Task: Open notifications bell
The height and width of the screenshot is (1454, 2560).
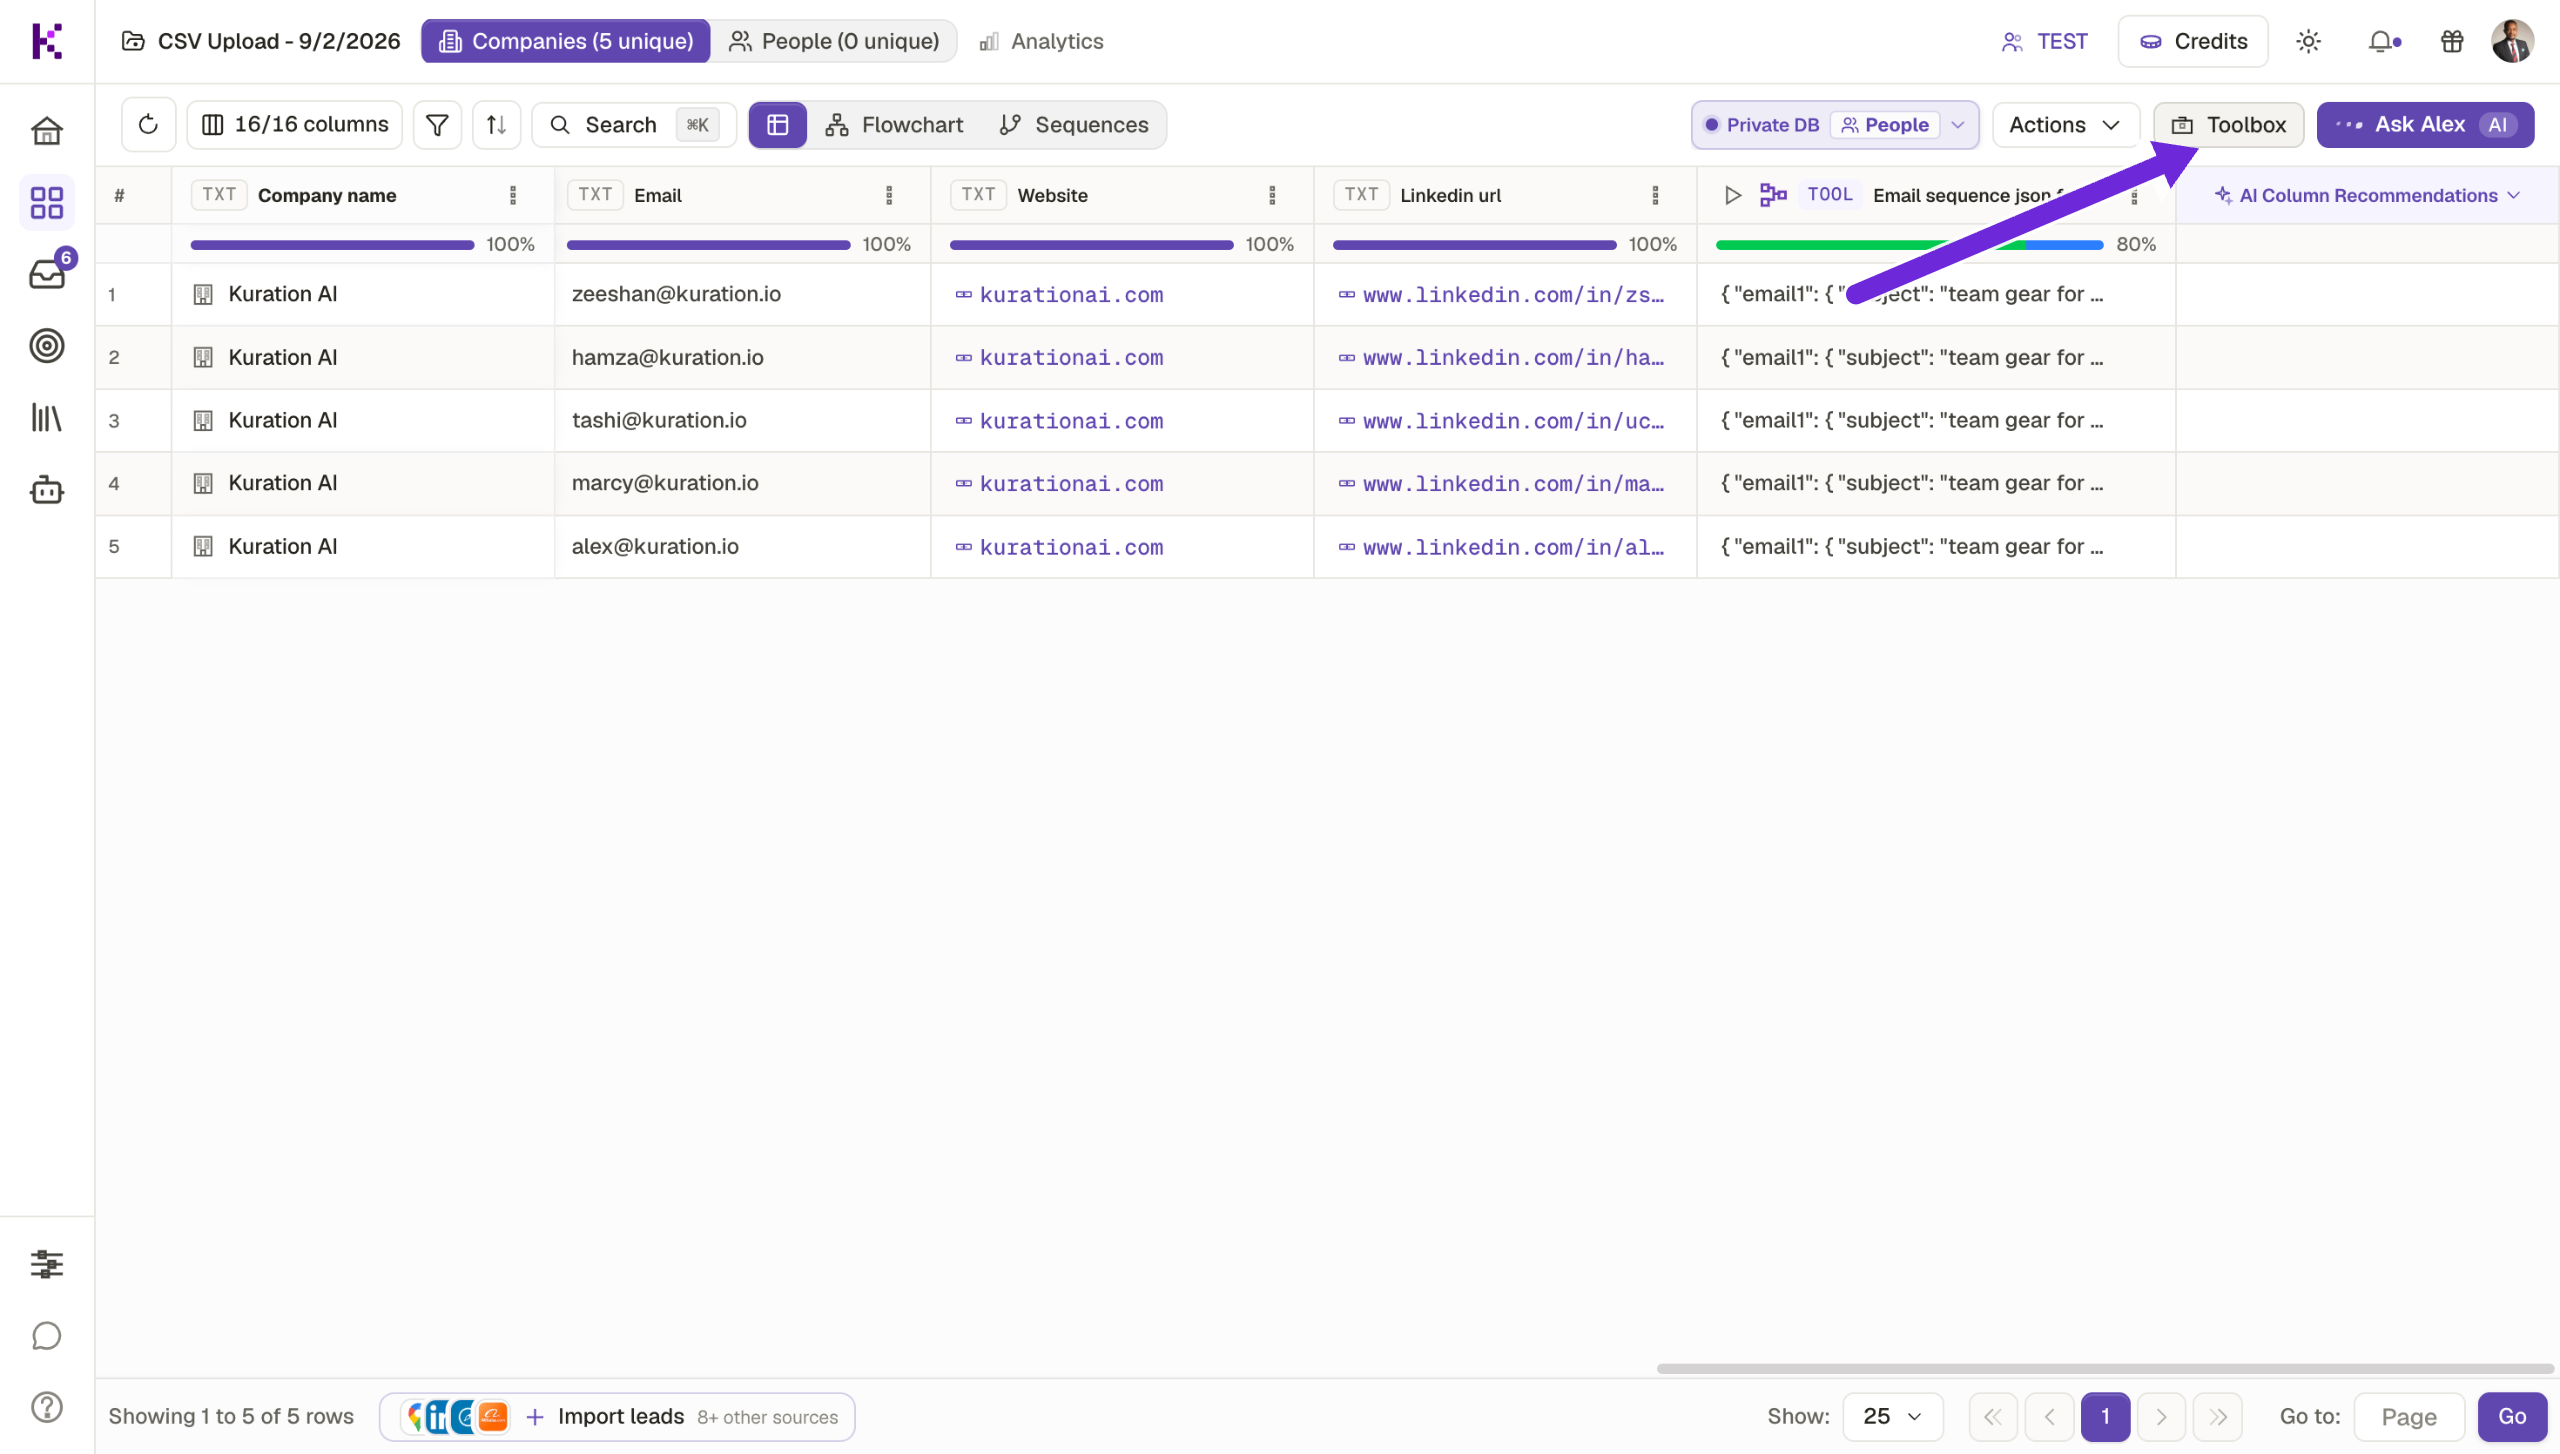Action: 2384,41
